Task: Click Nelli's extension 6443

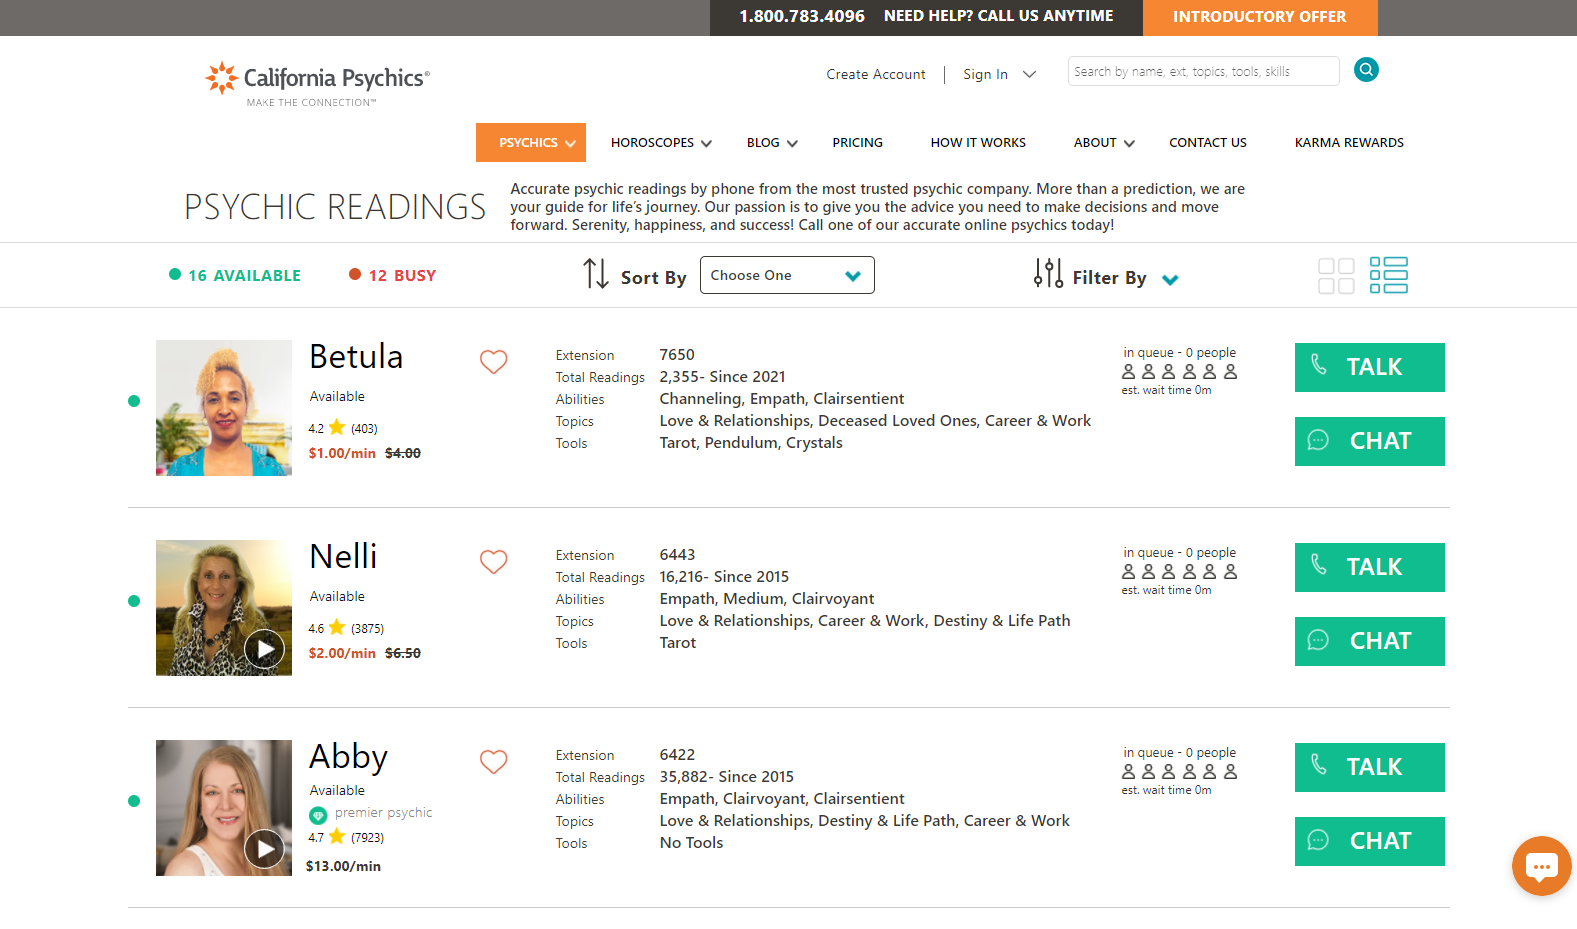Action: coord(677,555)
